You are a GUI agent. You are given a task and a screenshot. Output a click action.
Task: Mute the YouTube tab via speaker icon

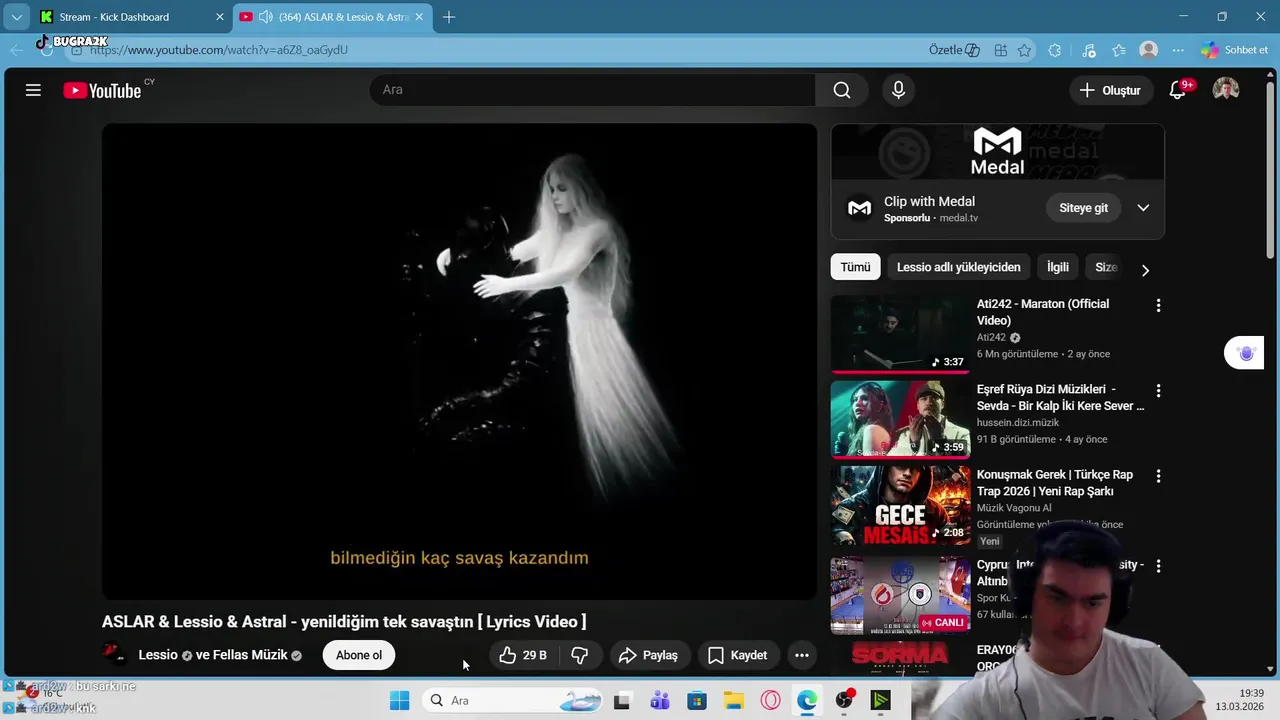(x=265, y=17)
